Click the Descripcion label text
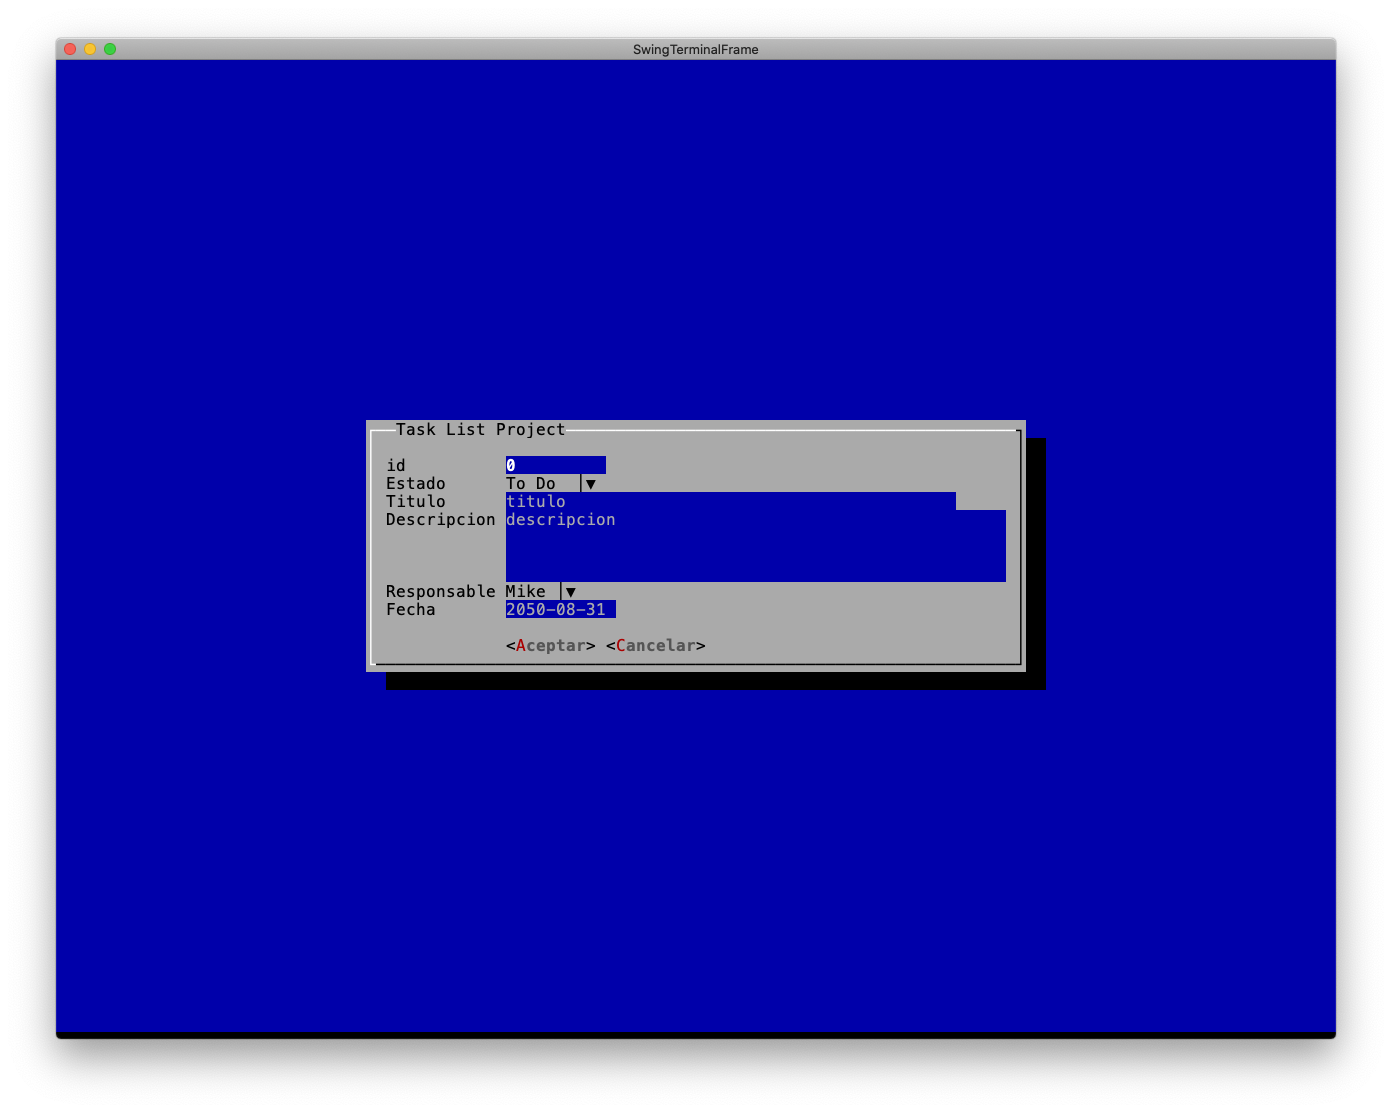1392x1113 pixels. (x=441, y=519)
